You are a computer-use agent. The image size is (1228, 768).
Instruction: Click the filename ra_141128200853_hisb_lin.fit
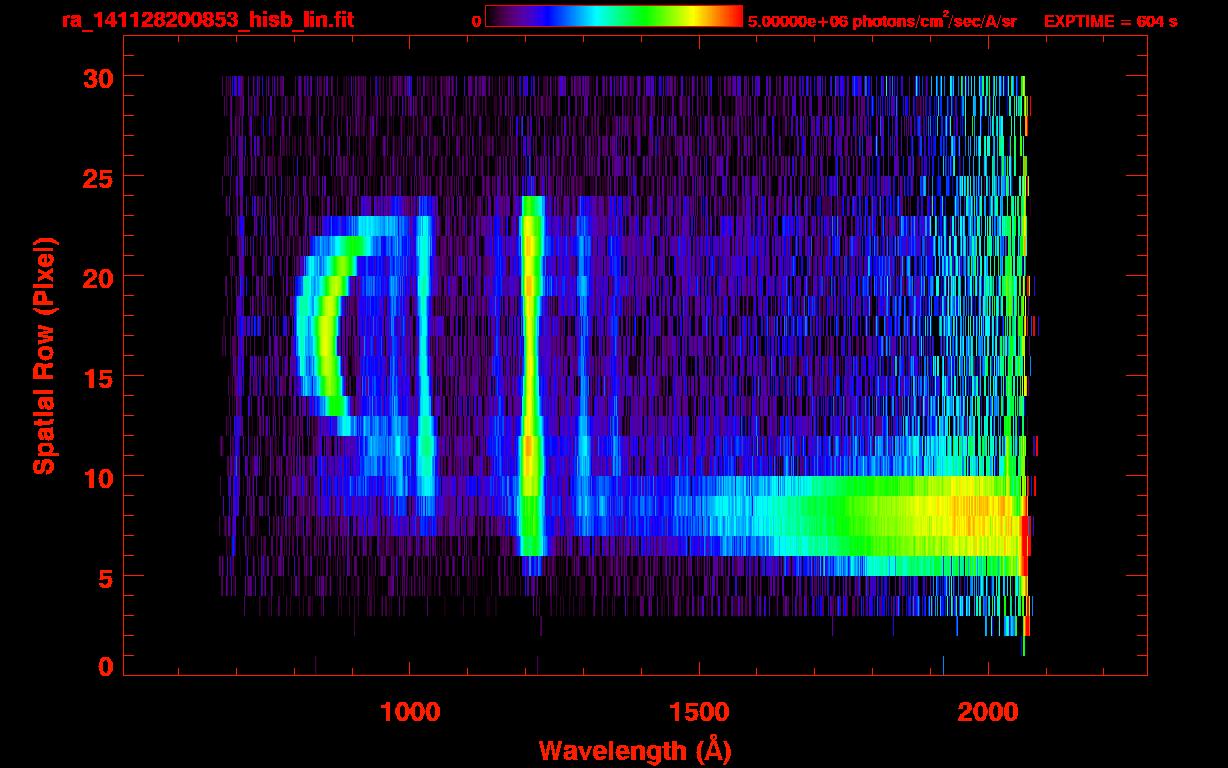tap(207, 20)
